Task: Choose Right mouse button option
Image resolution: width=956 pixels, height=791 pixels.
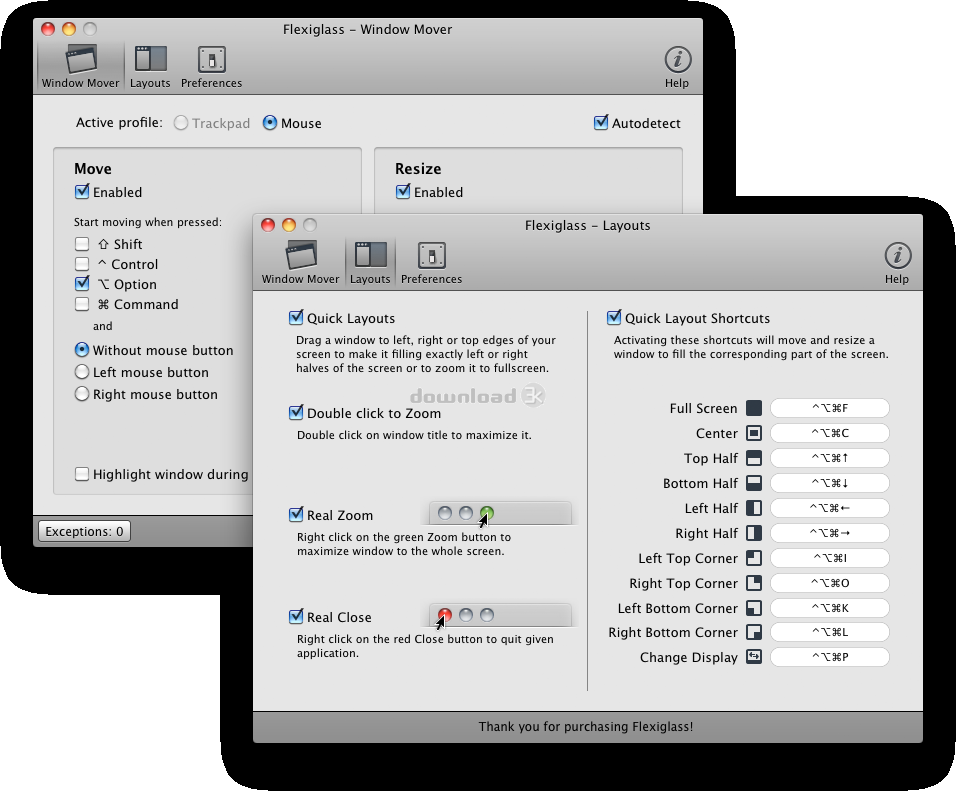Action: 82,394
